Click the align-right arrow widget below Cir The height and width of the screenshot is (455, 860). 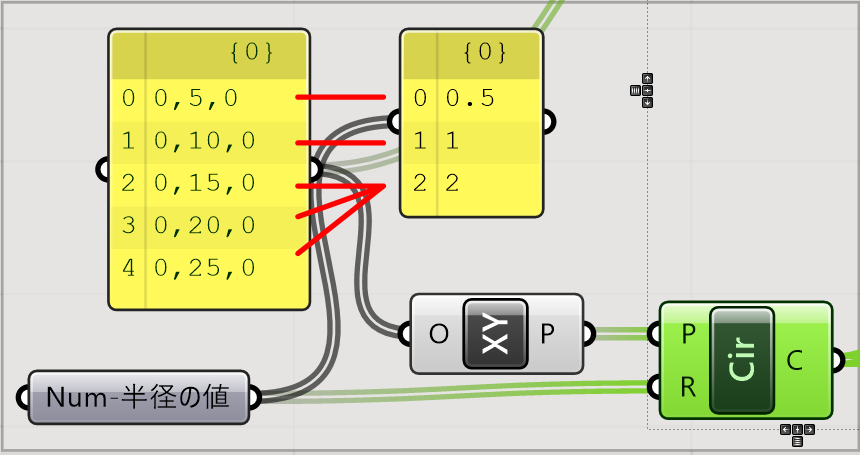click(x=809, y=429)
